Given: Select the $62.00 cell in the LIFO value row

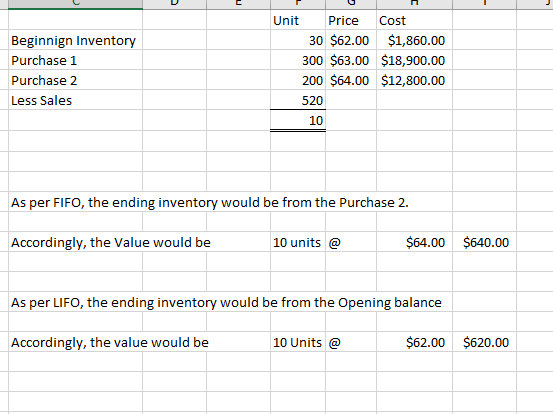Looking at the screenshot, I should click(414, 342).
